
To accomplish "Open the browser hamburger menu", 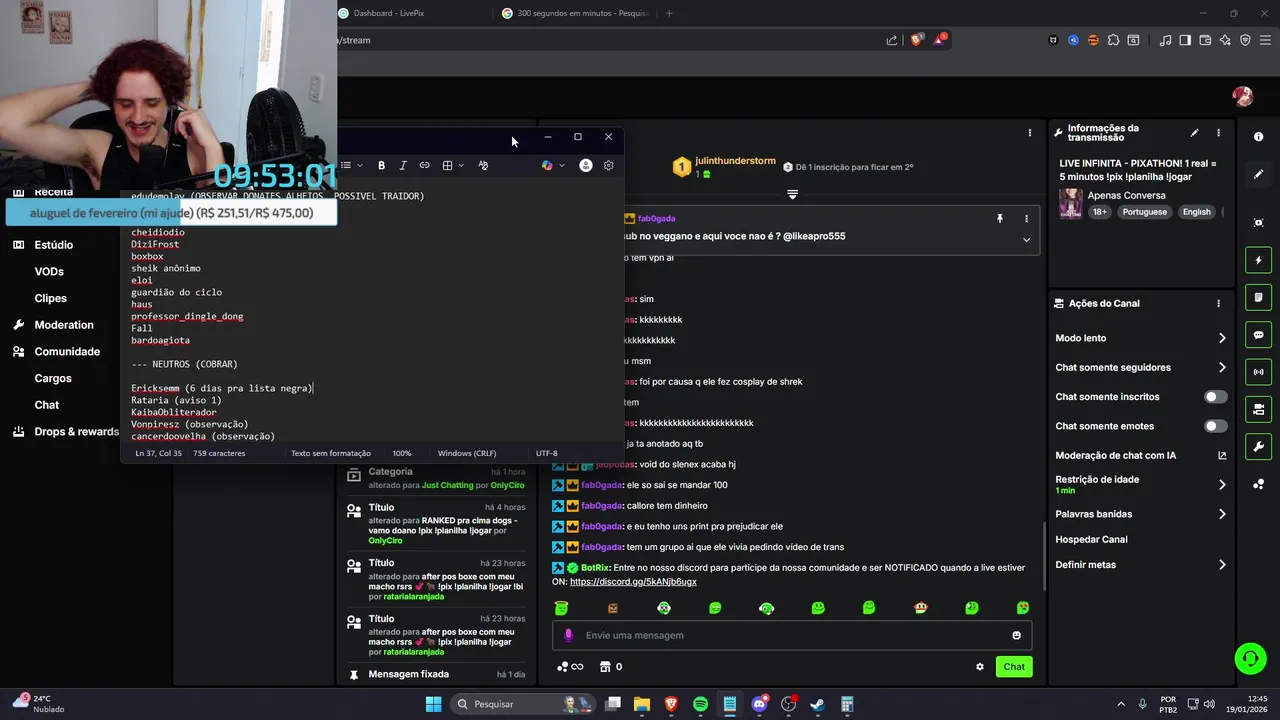I will tap(1265, 40).
